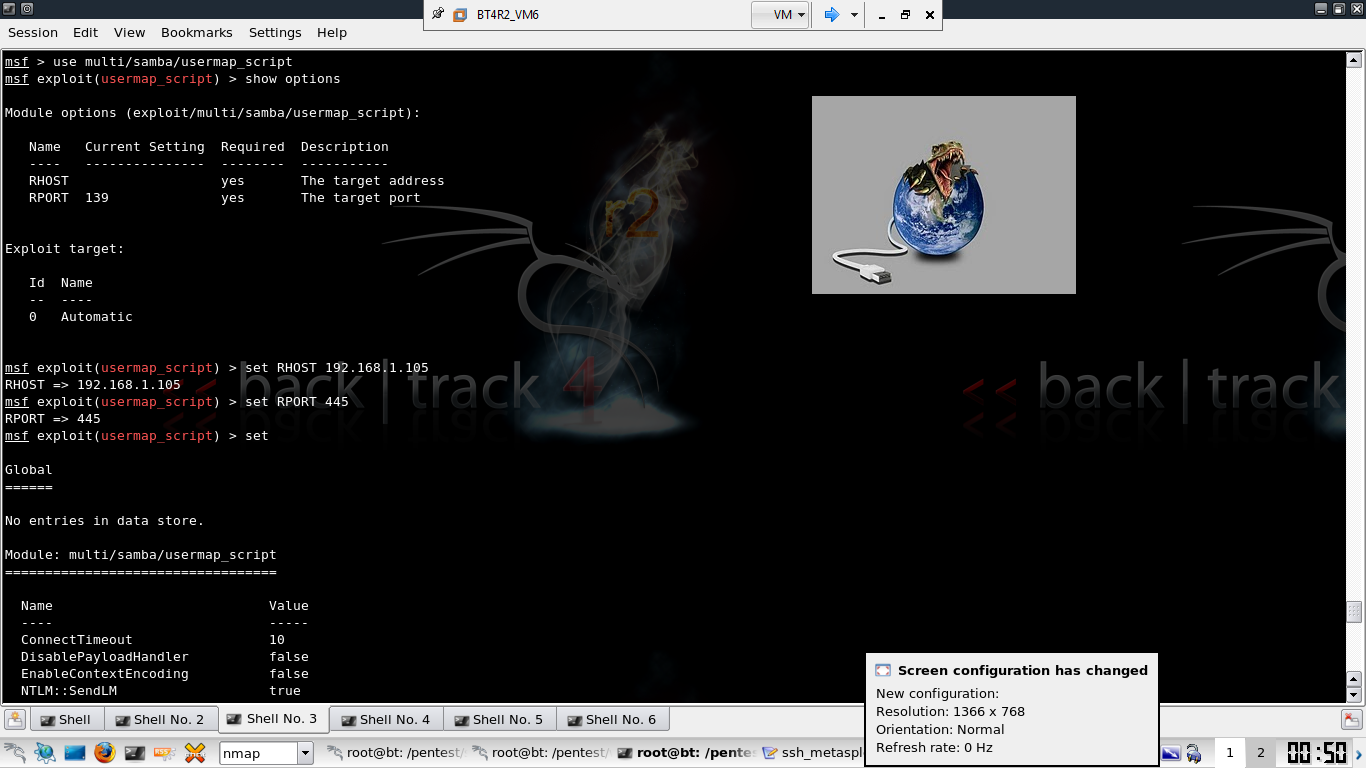Switch to Shell No. 6 tab

612,719
